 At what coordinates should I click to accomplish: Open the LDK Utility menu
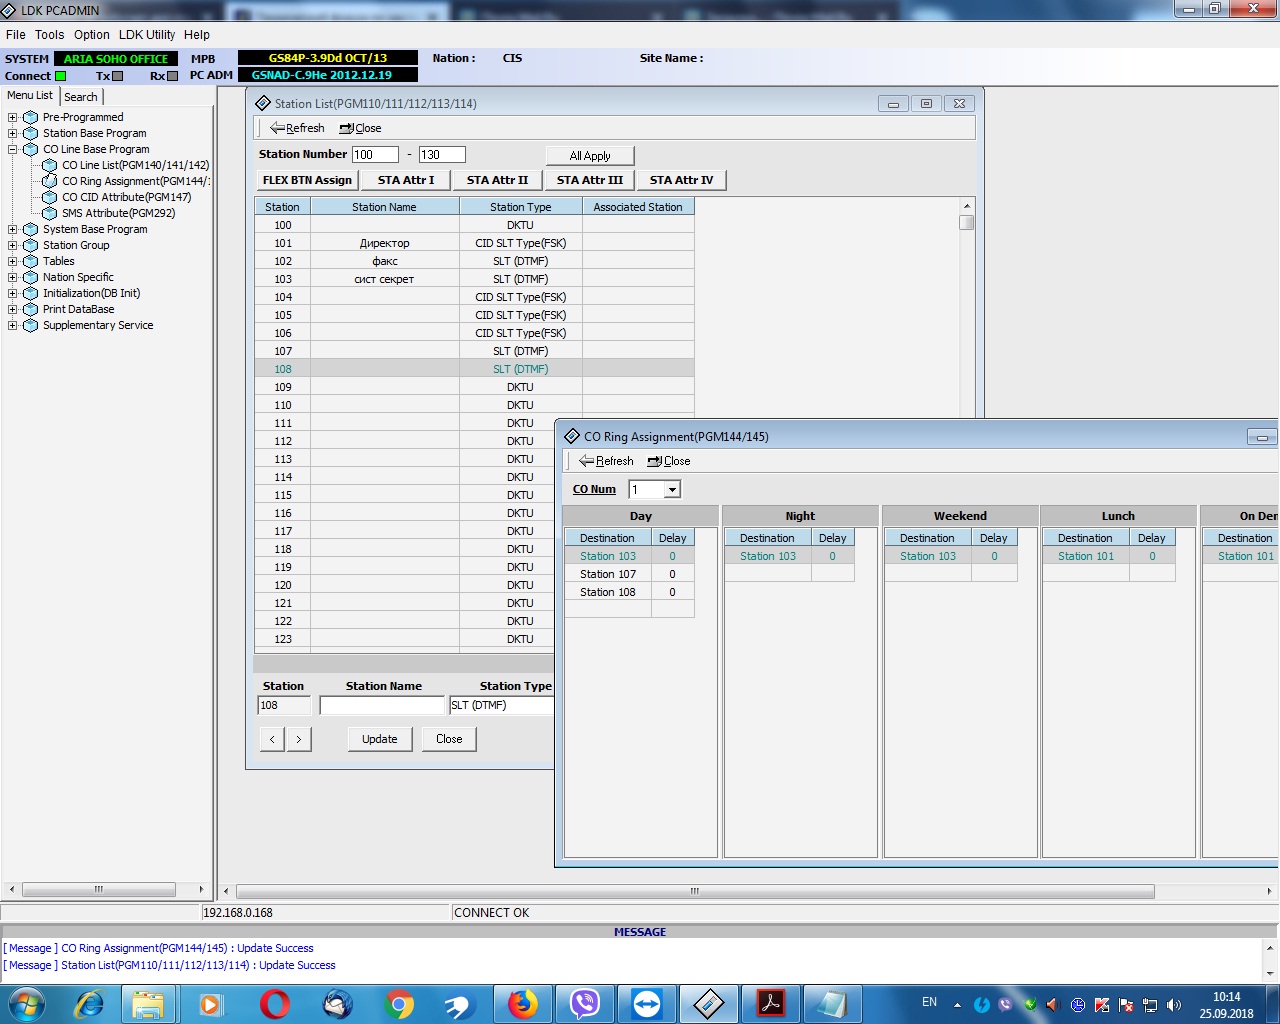(146, 34)
